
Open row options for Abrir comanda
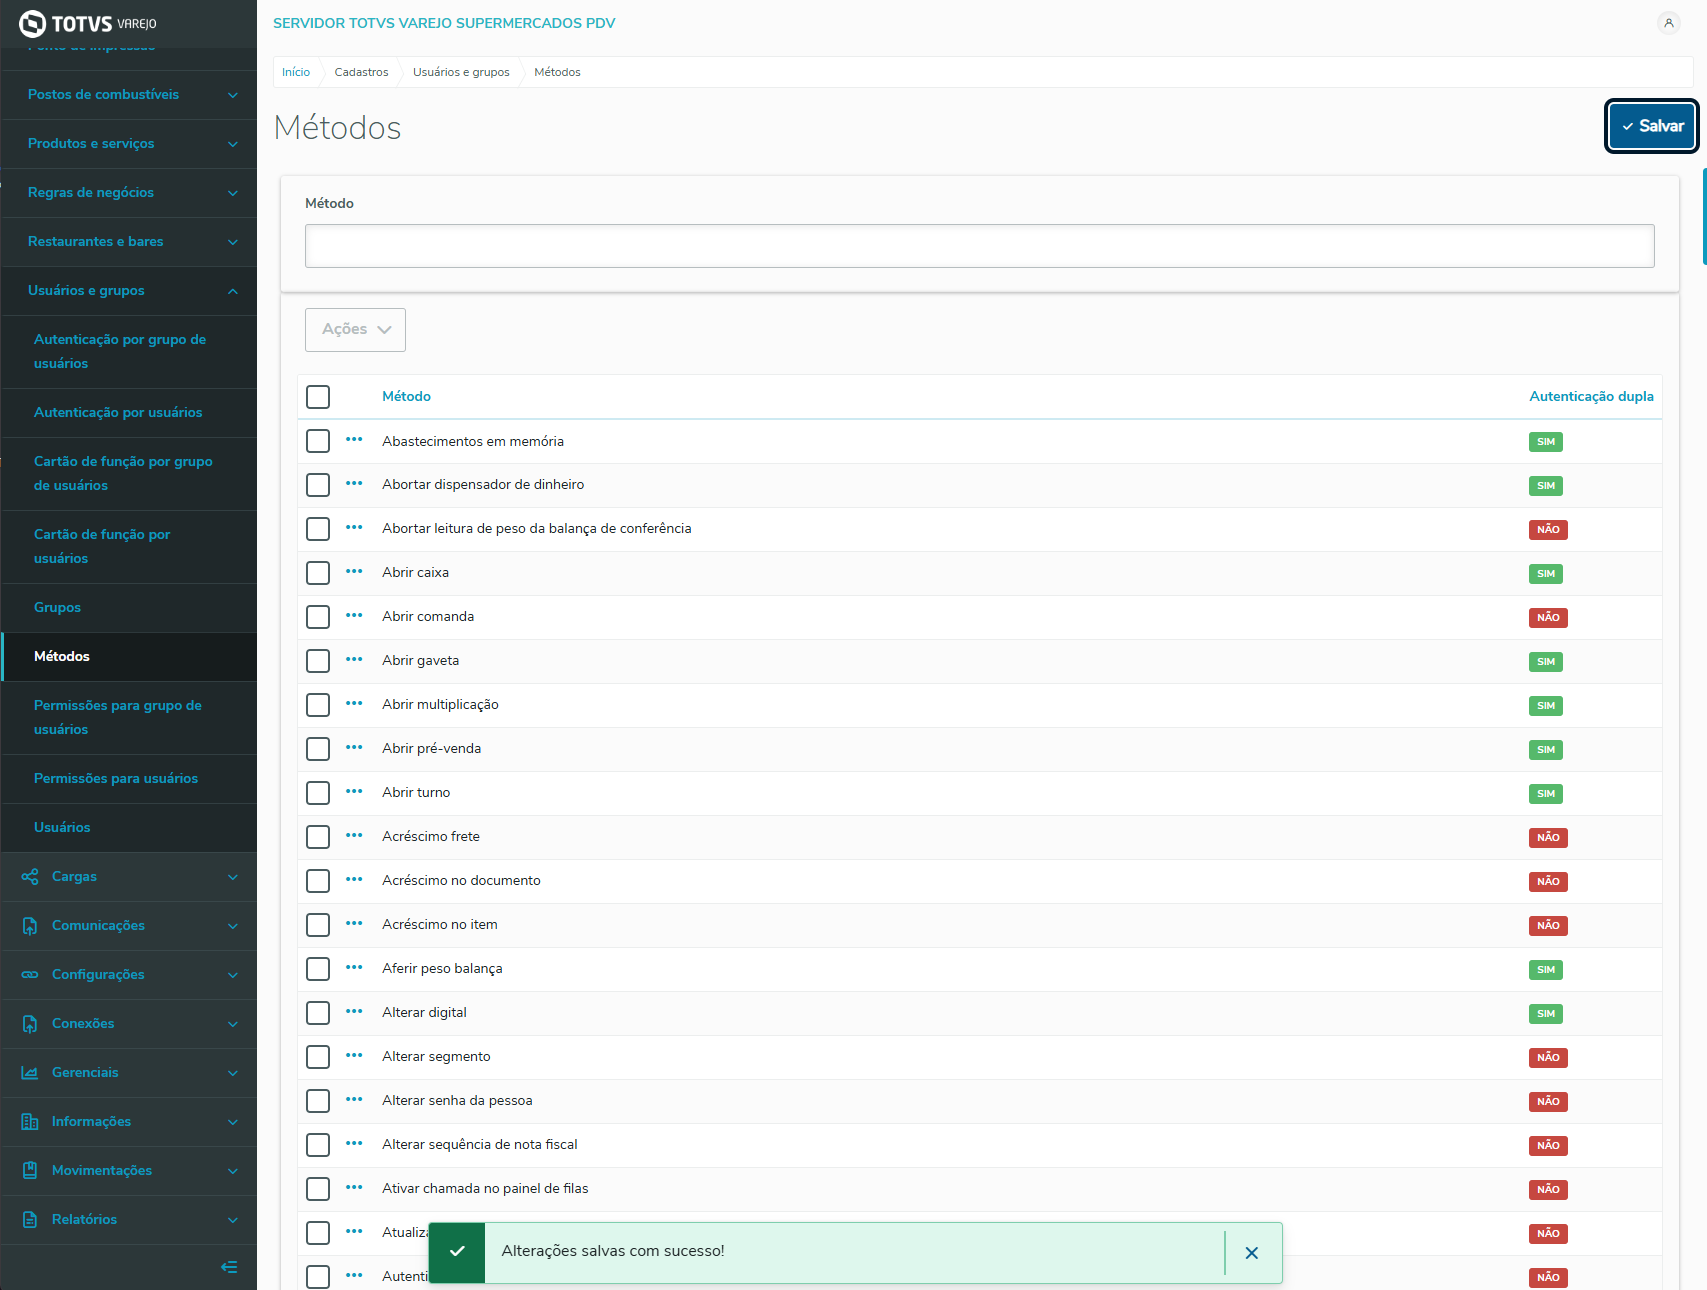tap(354, 616)
